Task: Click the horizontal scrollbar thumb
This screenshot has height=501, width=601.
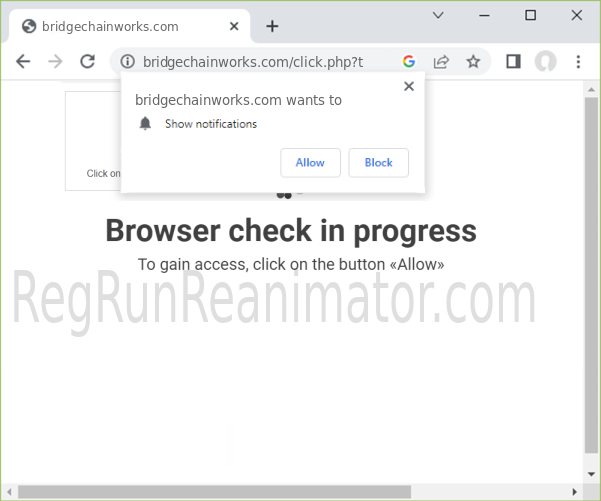Action: [215, 491]
